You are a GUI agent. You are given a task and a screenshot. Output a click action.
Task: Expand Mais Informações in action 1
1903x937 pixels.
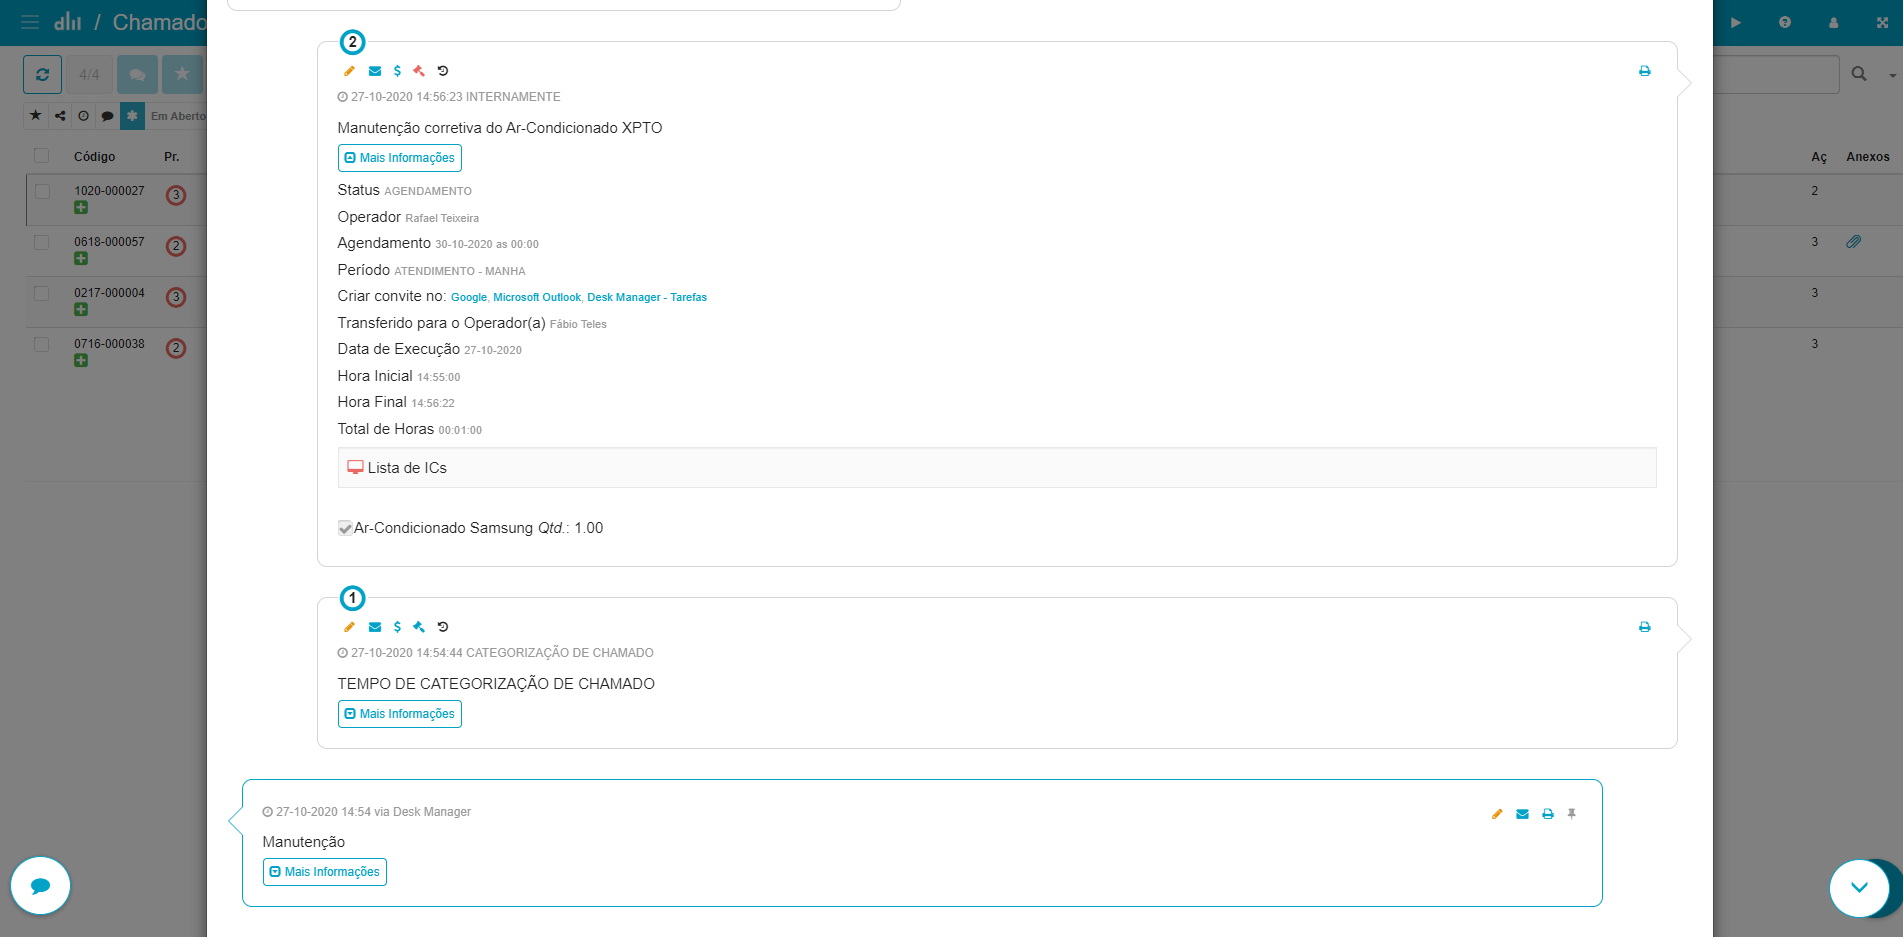coord(400,714)
